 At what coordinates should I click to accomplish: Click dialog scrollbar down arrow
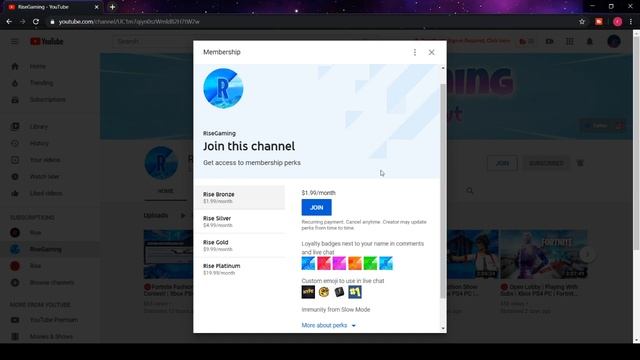[443, 328]
